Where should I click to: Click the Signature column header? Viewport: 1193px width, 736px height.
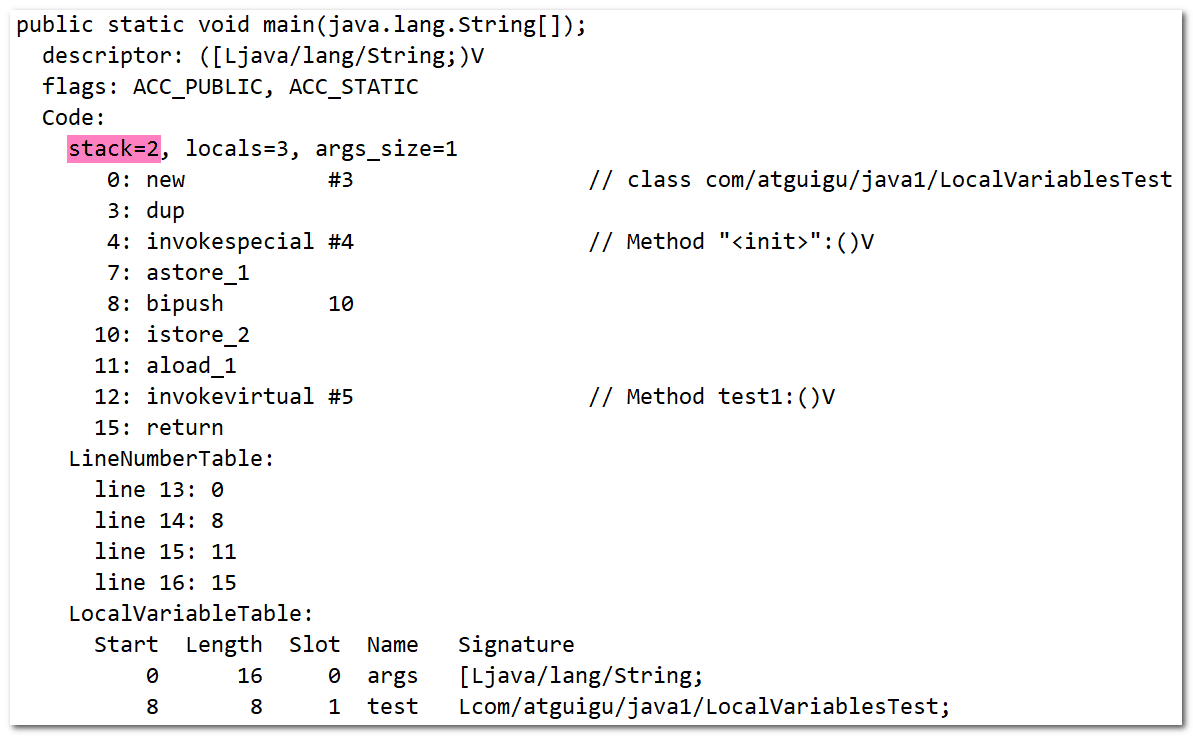click(x=516, y=645)
